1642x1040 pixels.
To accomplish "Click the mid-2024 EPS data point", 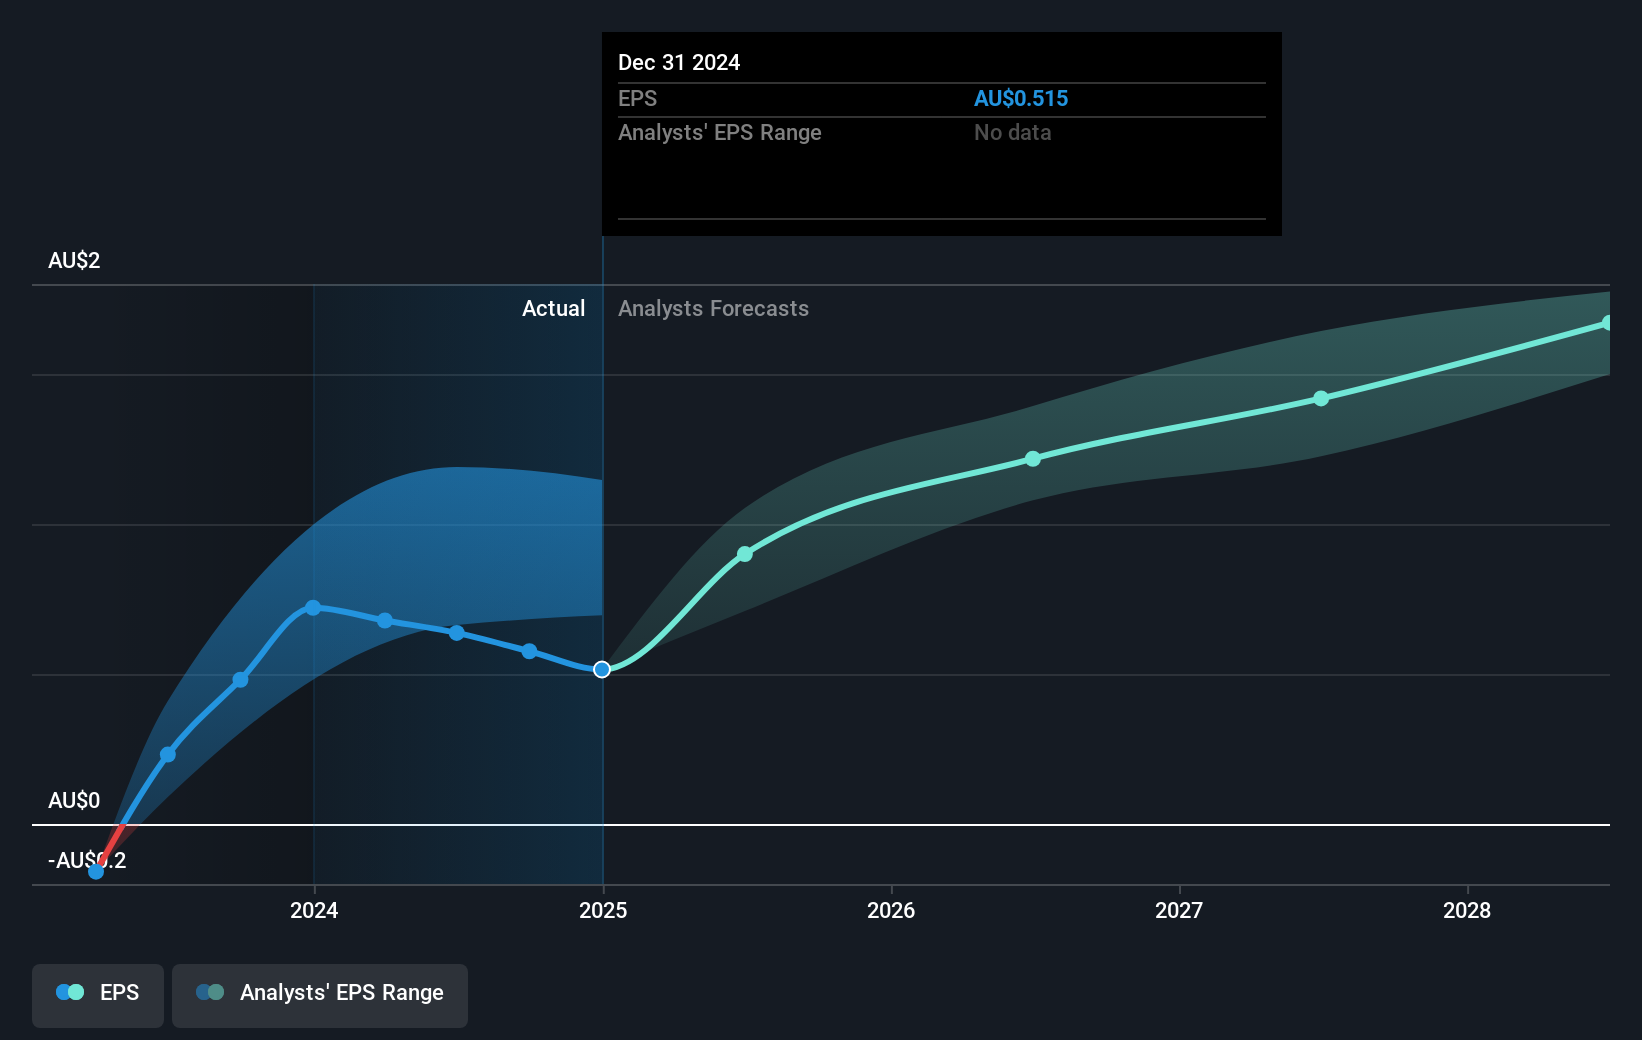I will coord(457,633).
